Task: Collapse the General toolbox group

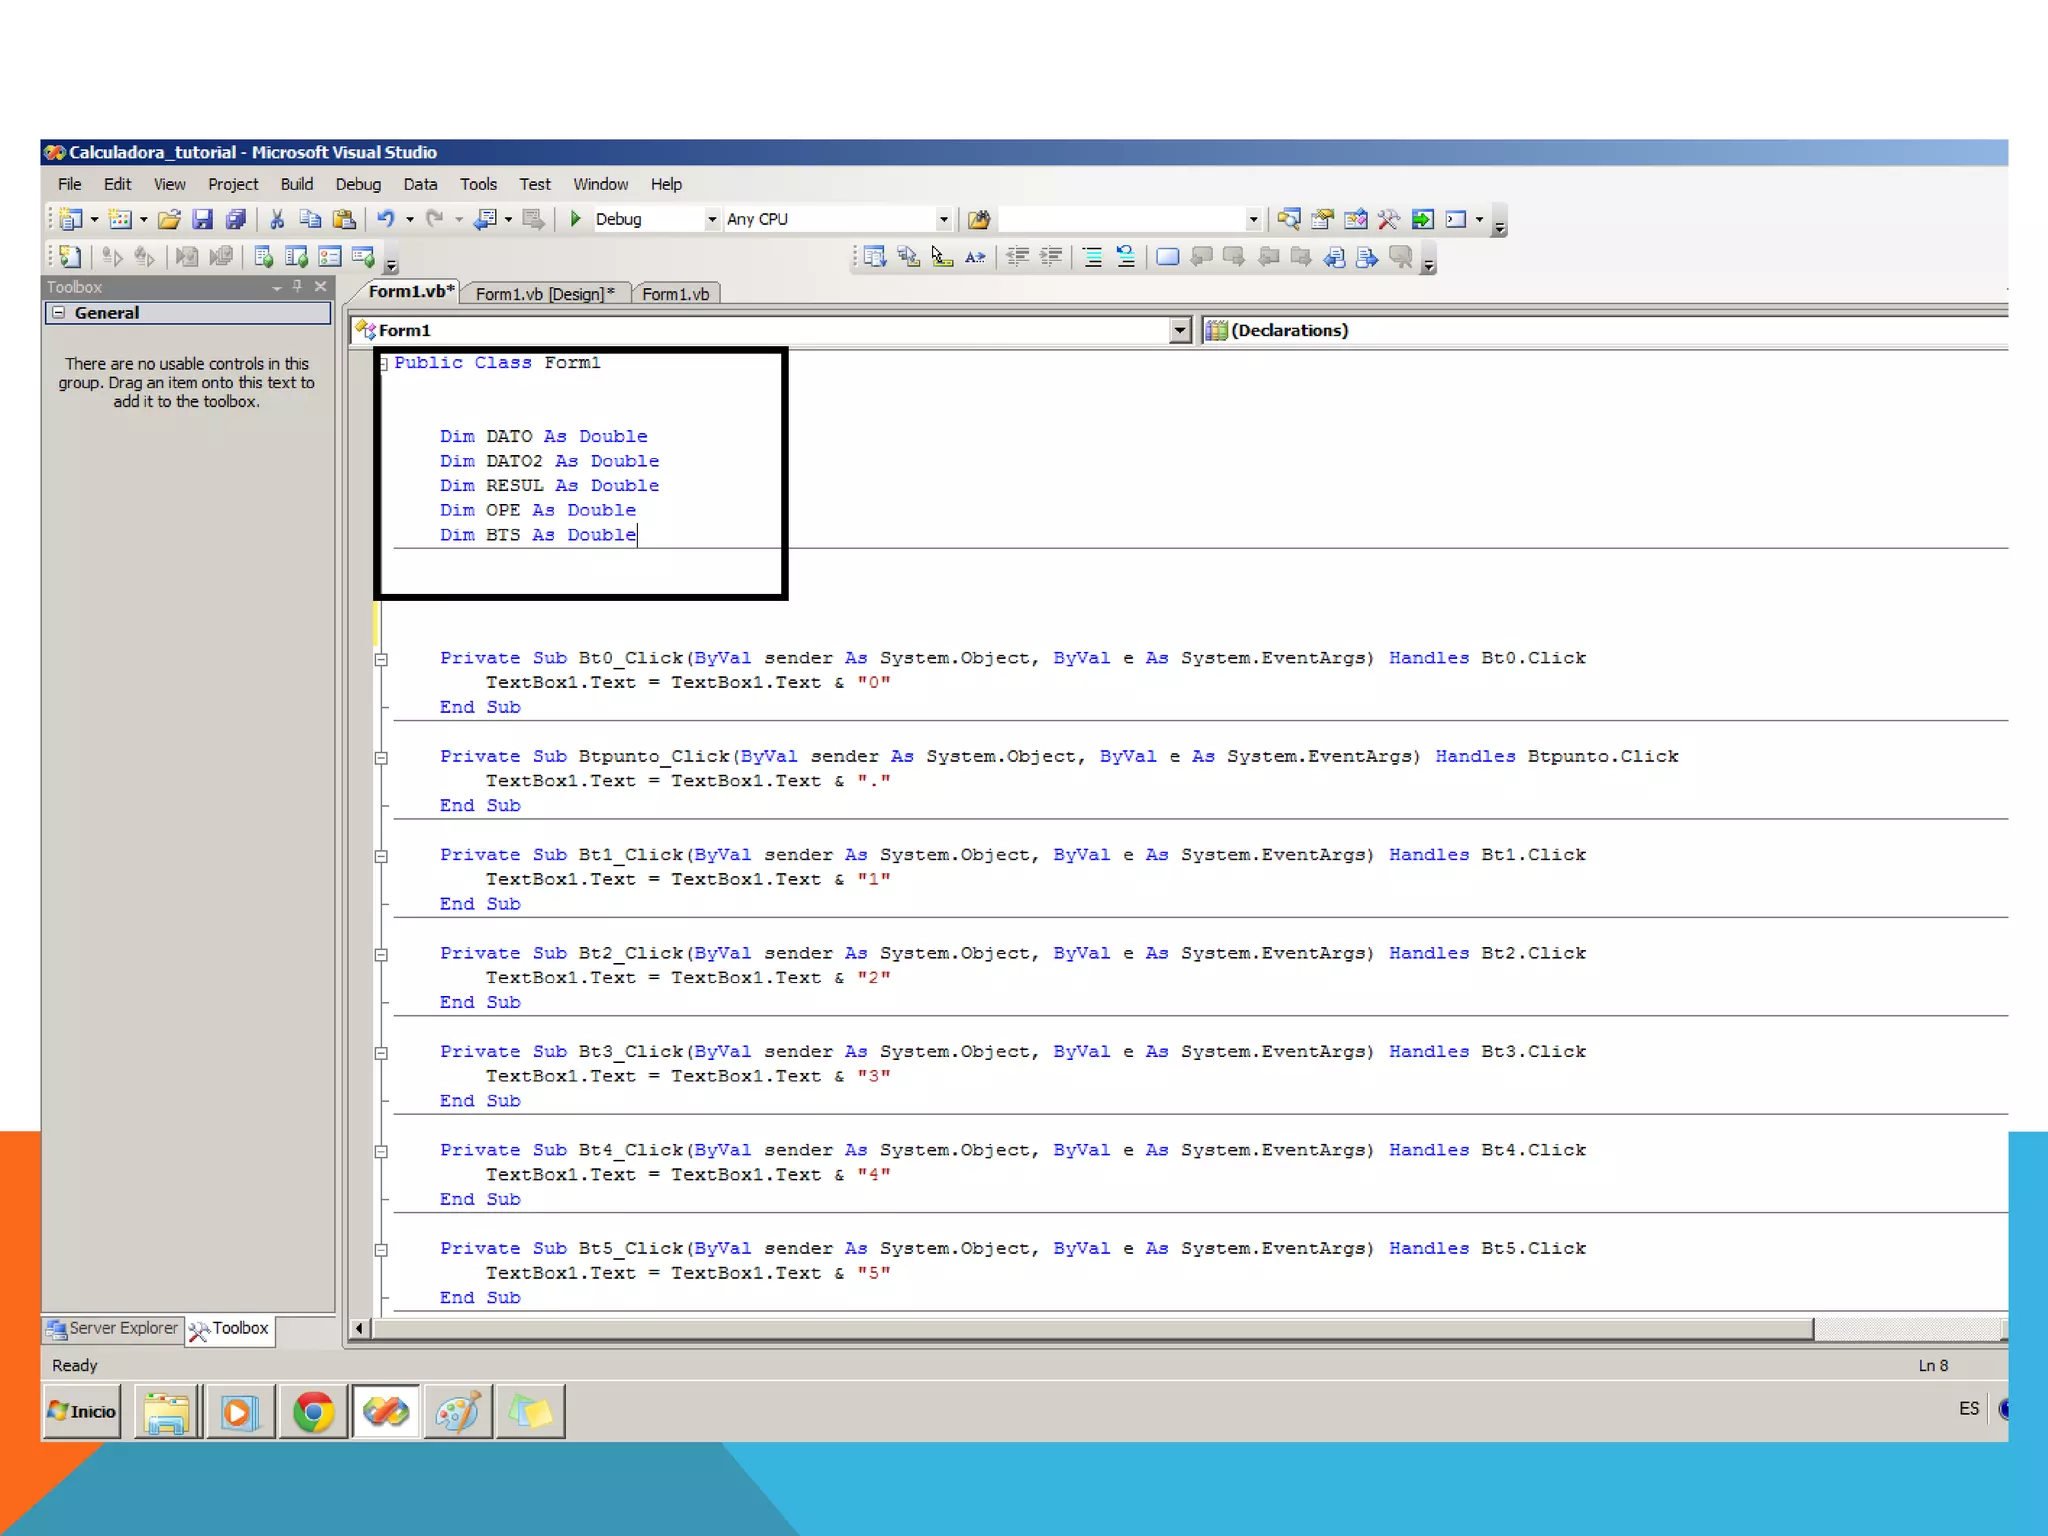Action: 59,313
